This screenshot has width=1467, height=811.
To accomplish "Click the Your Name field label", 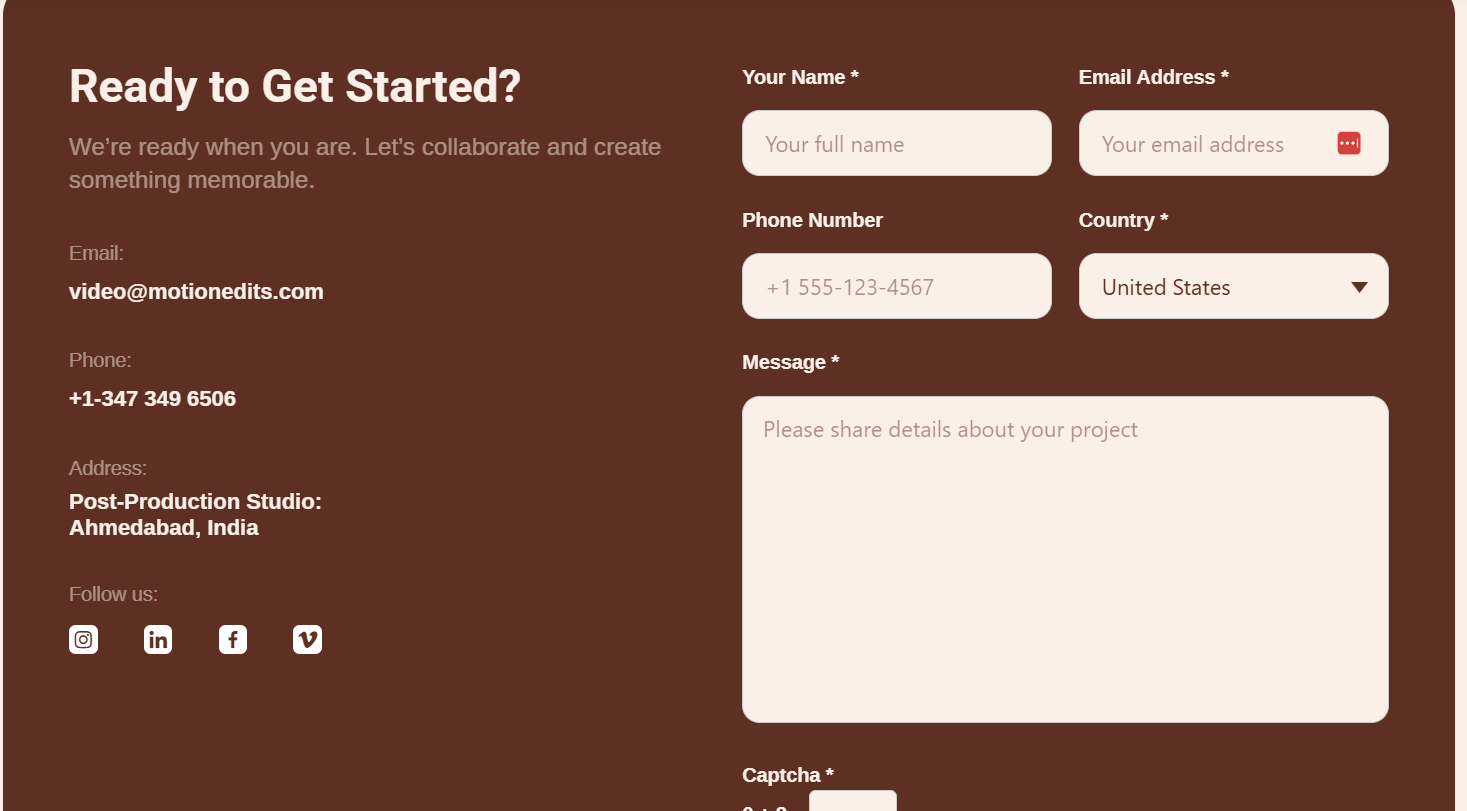I will click(x=800, y=77).
